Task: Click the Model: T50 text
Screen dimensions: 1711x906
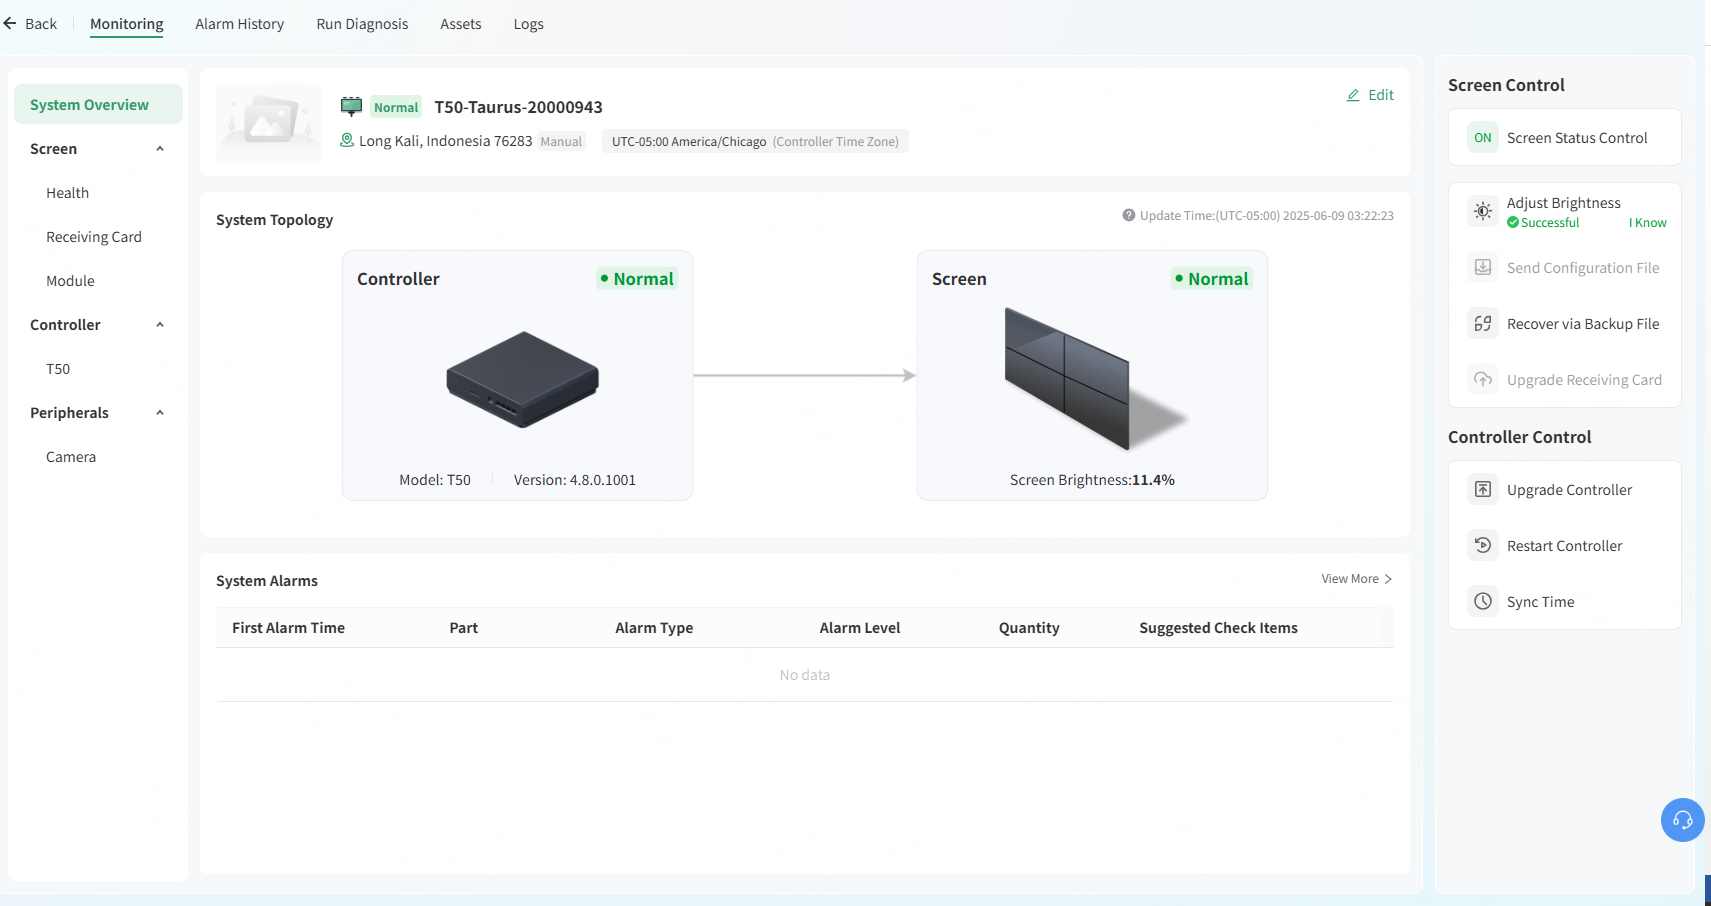Action: 435,480
